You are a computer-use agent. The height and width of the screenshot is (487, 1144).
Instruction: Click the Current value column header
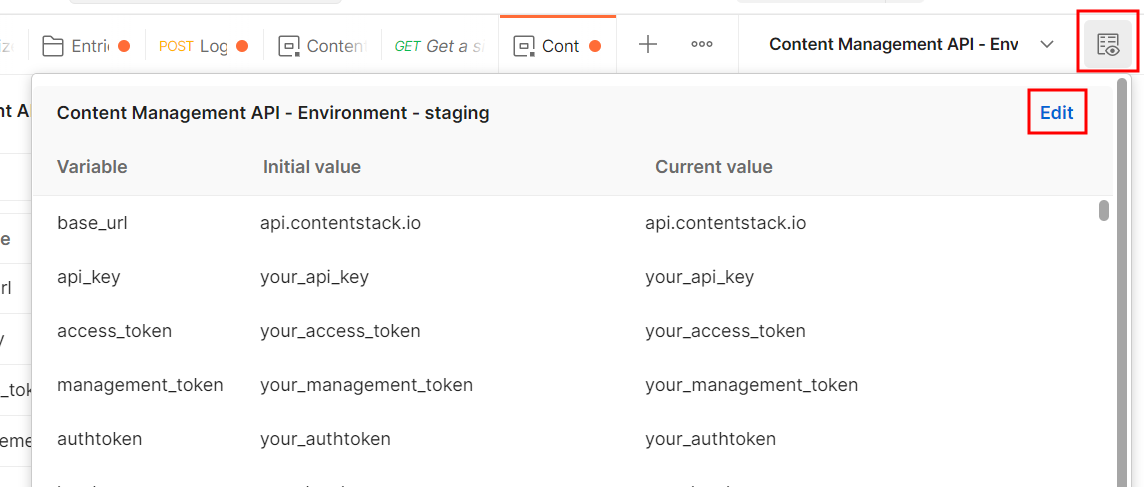(714, 166)
